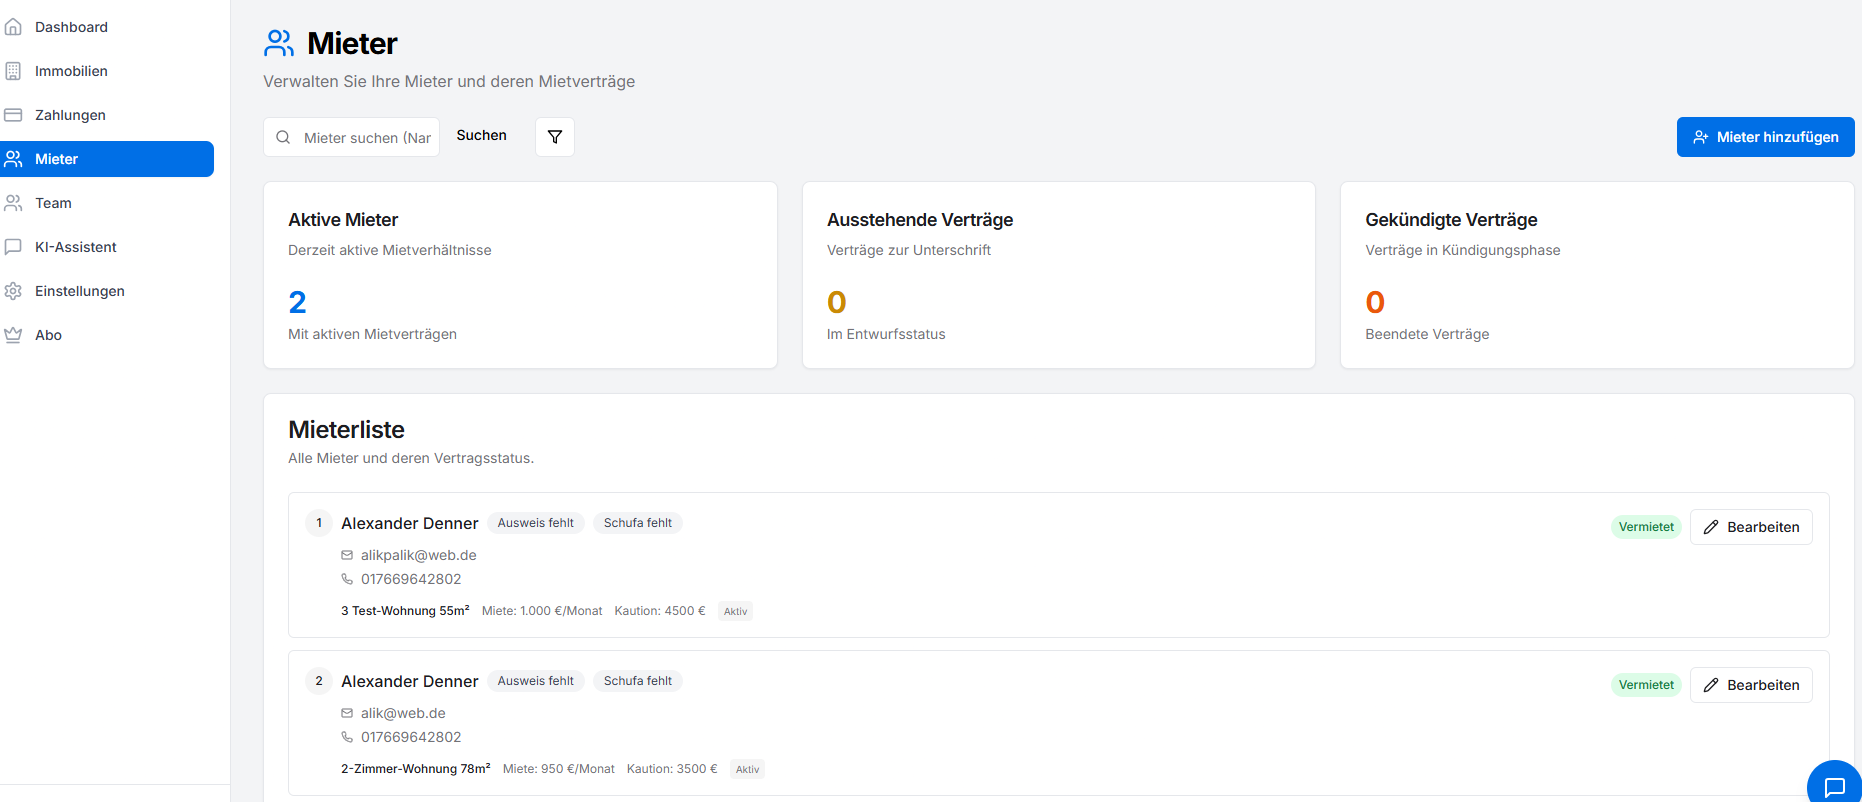The image size is (1862, 802).
Task: Open the filter funnel button
Action: 555,137
